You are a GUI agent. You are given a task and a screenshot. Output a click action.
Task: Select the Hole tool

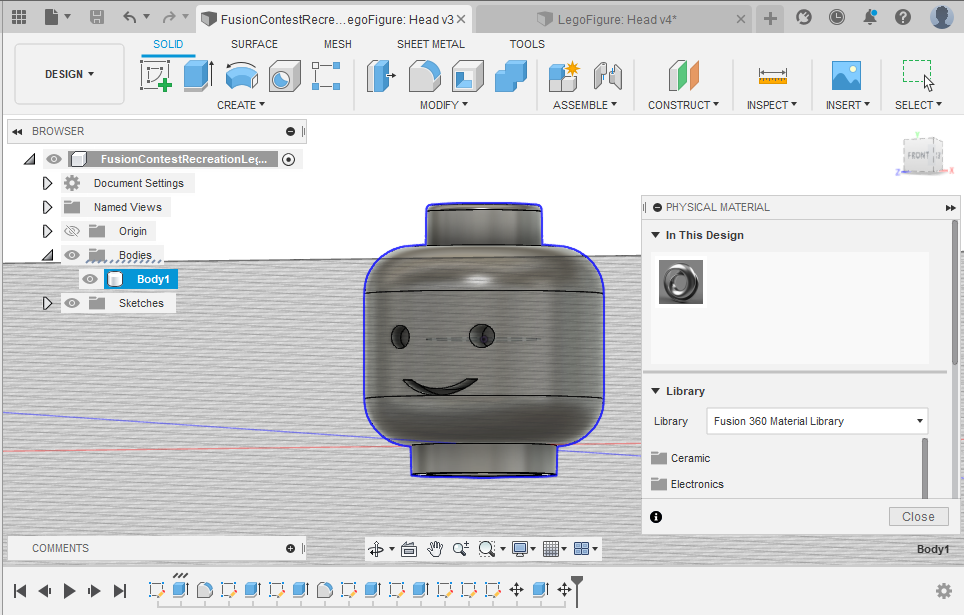[284, 76]
